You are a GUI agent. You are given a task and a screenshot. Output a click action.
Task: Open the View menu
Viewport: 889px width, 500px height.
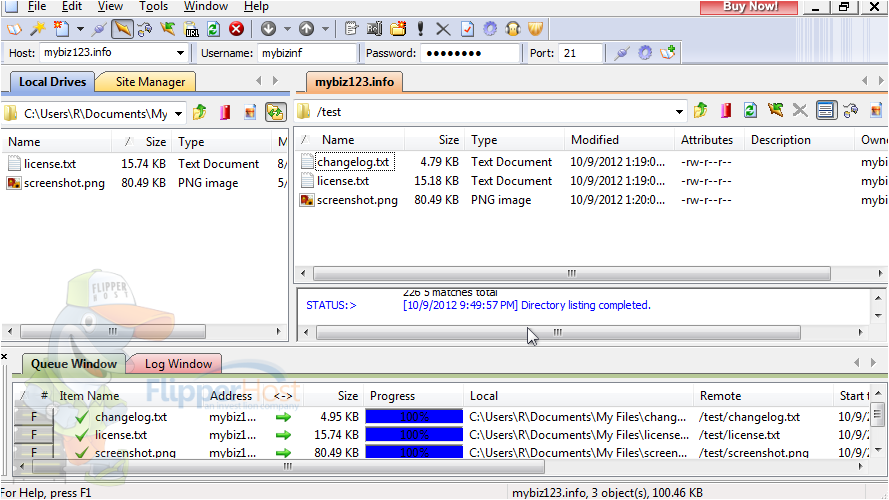pyautogui.click(x=110, y=6)
